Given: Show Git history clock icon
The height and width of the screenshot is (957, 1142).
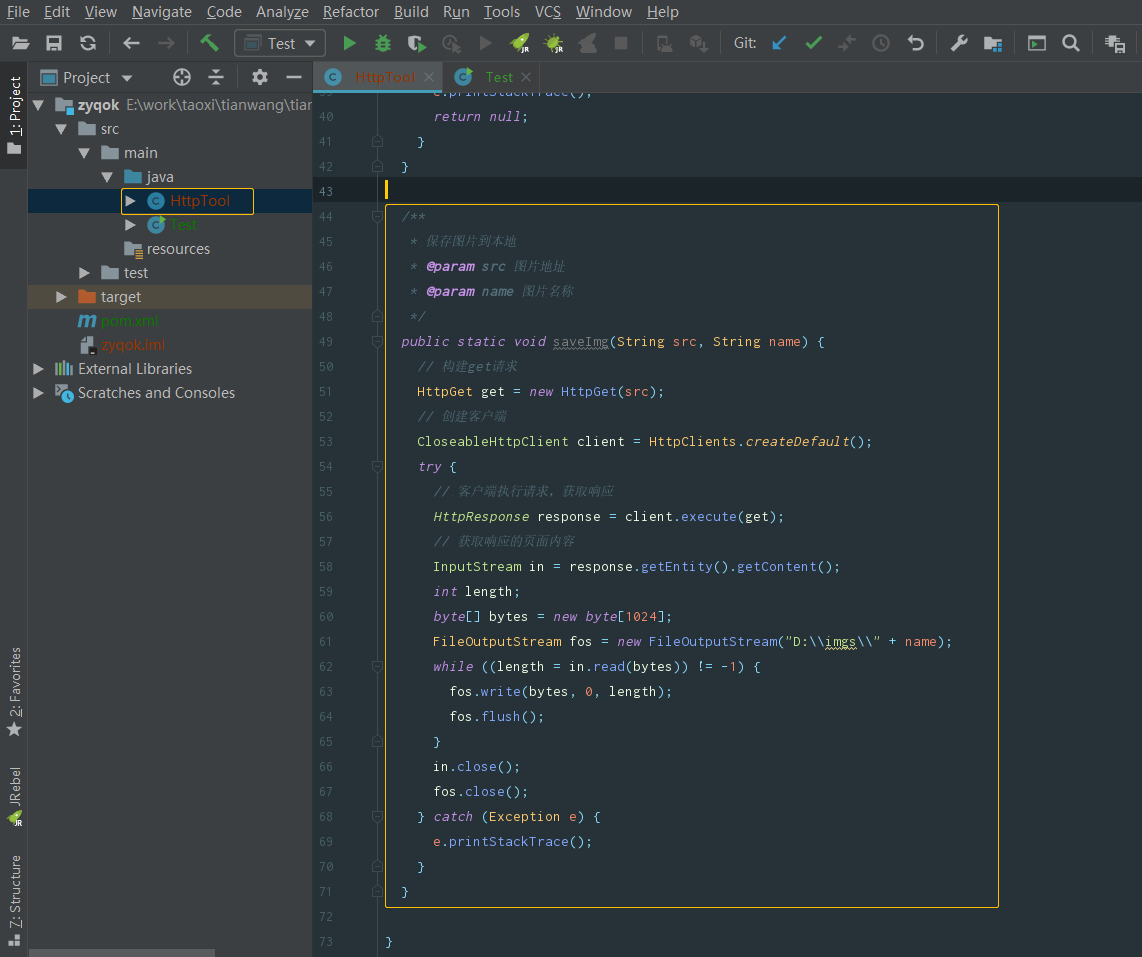Looking at the screenshot, I should click(x=881, y=43).
